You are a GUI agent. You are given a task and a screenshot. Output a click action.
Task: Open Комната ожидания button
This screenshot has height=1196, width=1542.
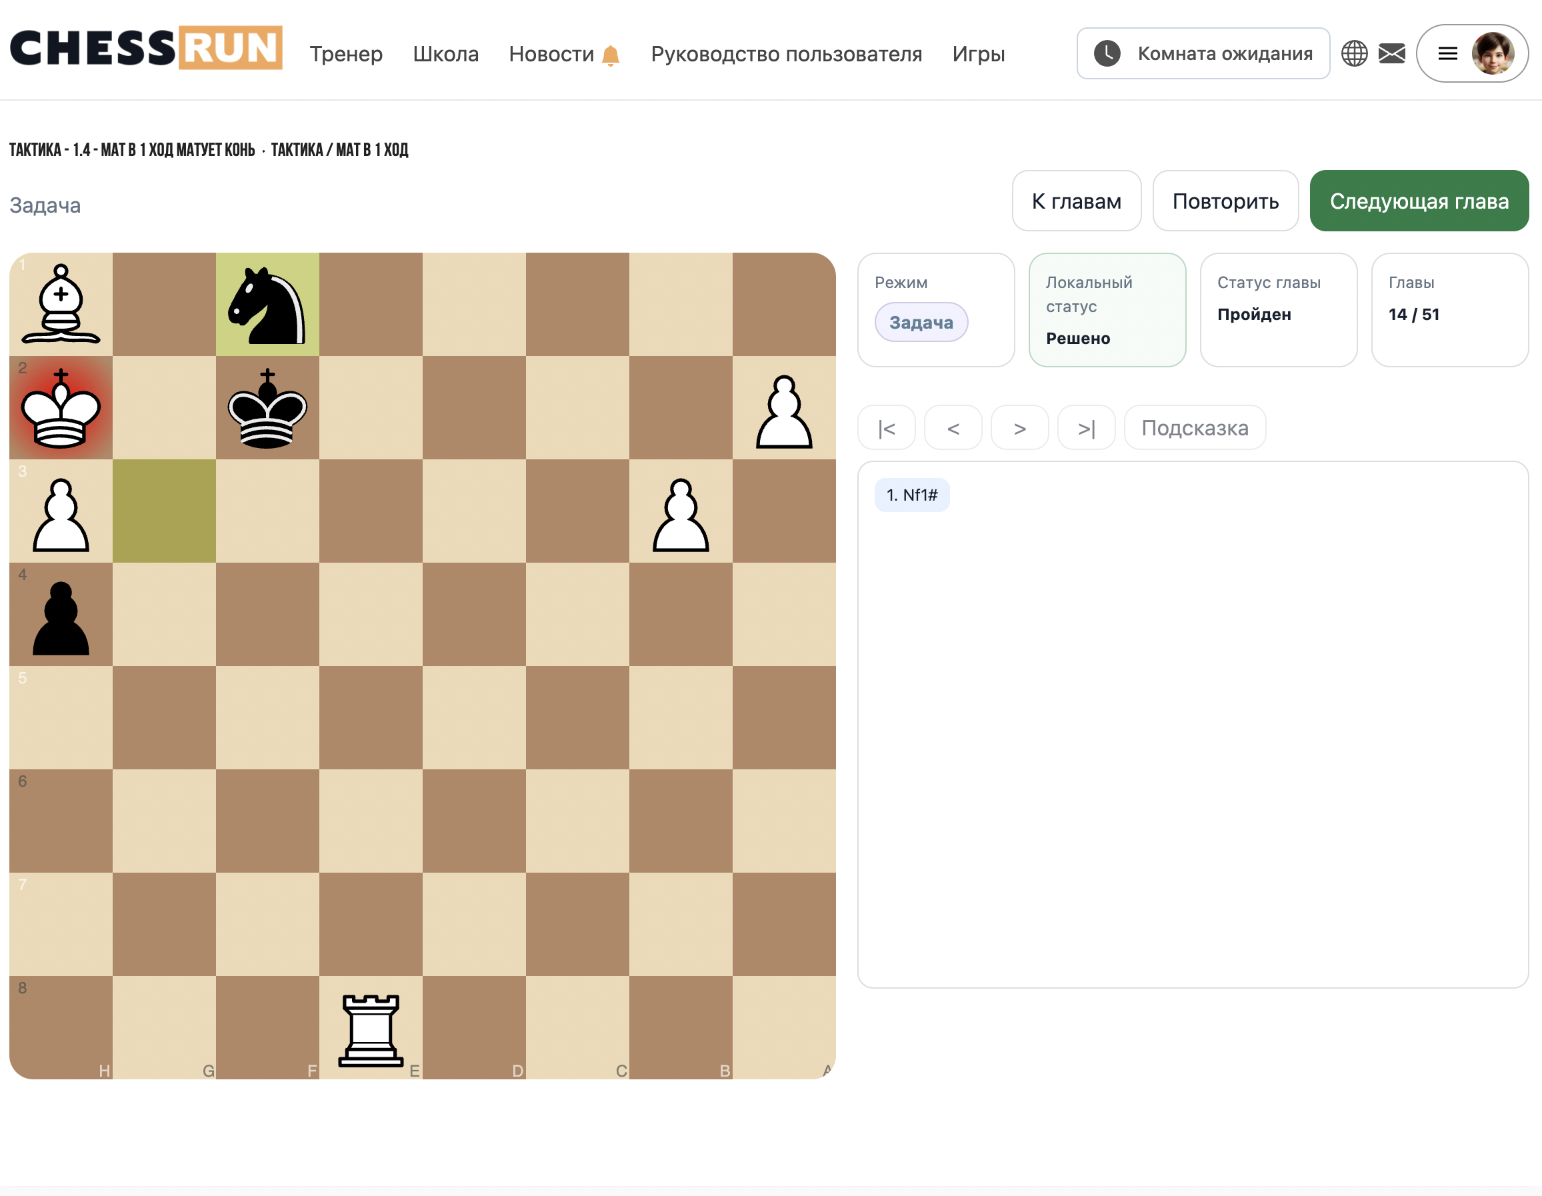(x=1203, y=53)
